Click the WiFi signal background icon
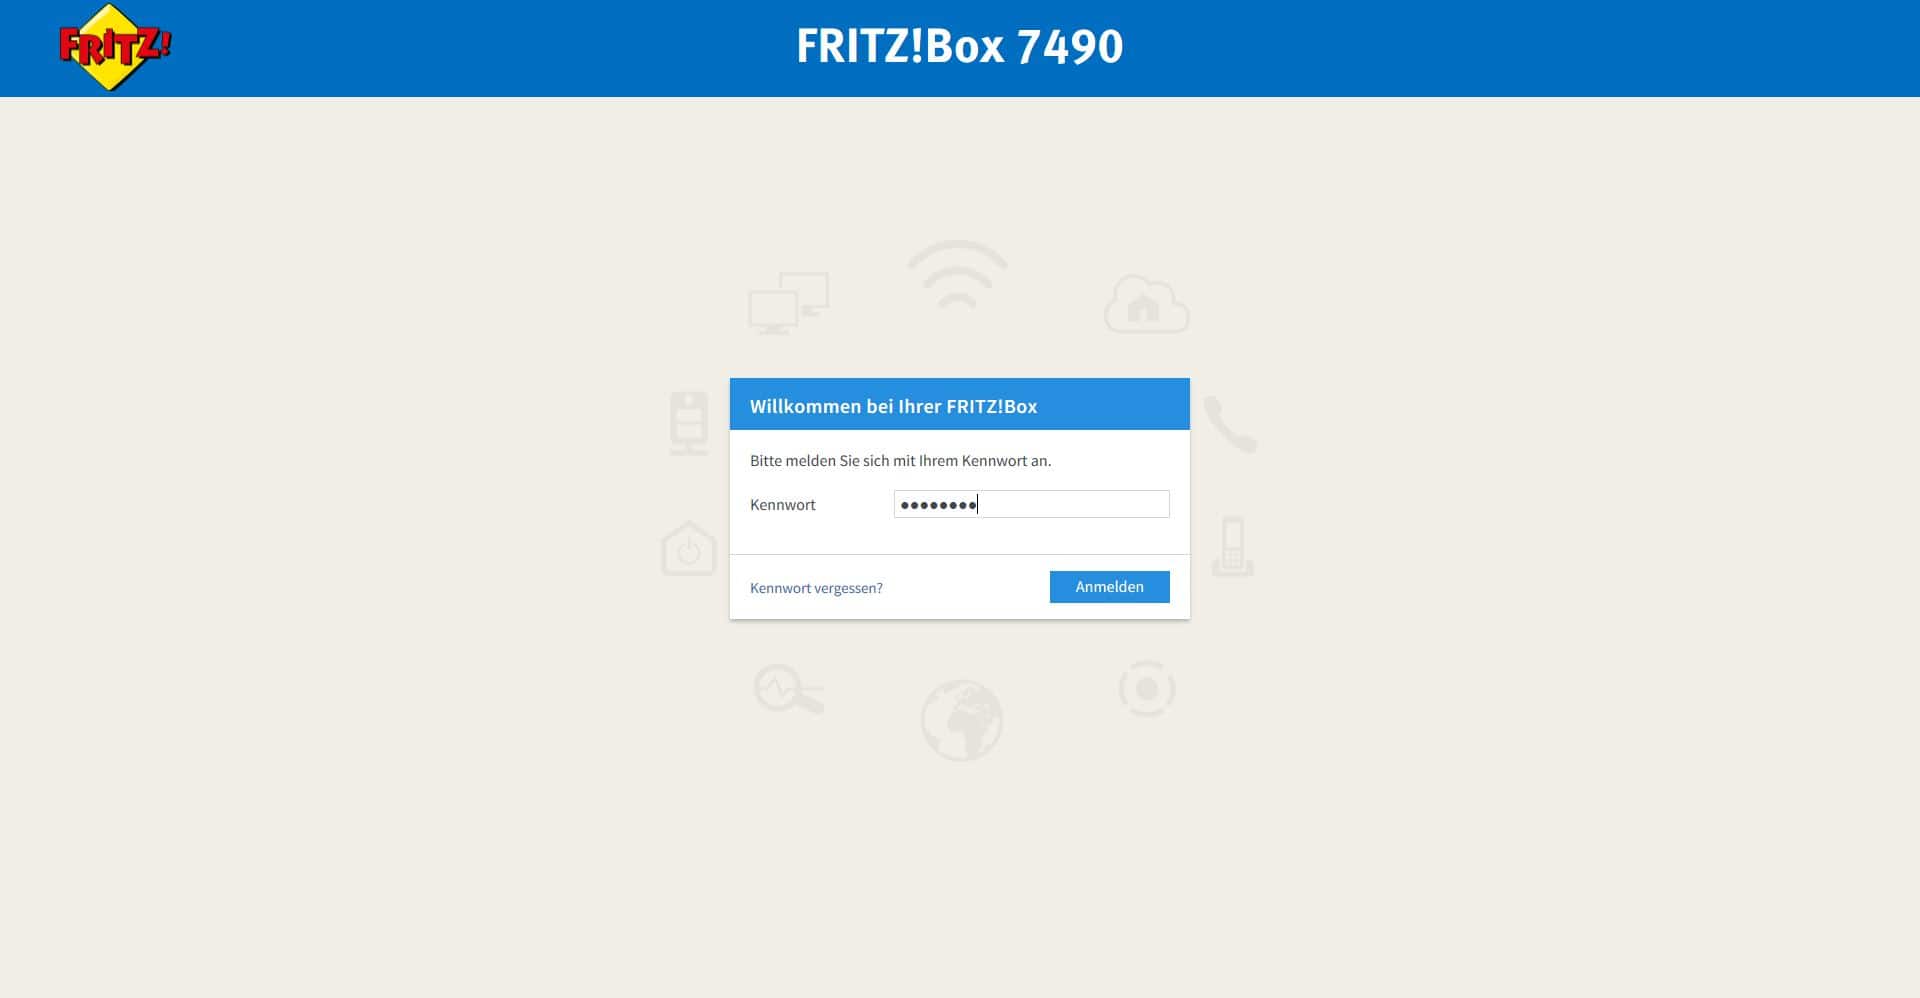Image resolution: width=1920 pixels, height=998 pixels. (x=958, y=275)
